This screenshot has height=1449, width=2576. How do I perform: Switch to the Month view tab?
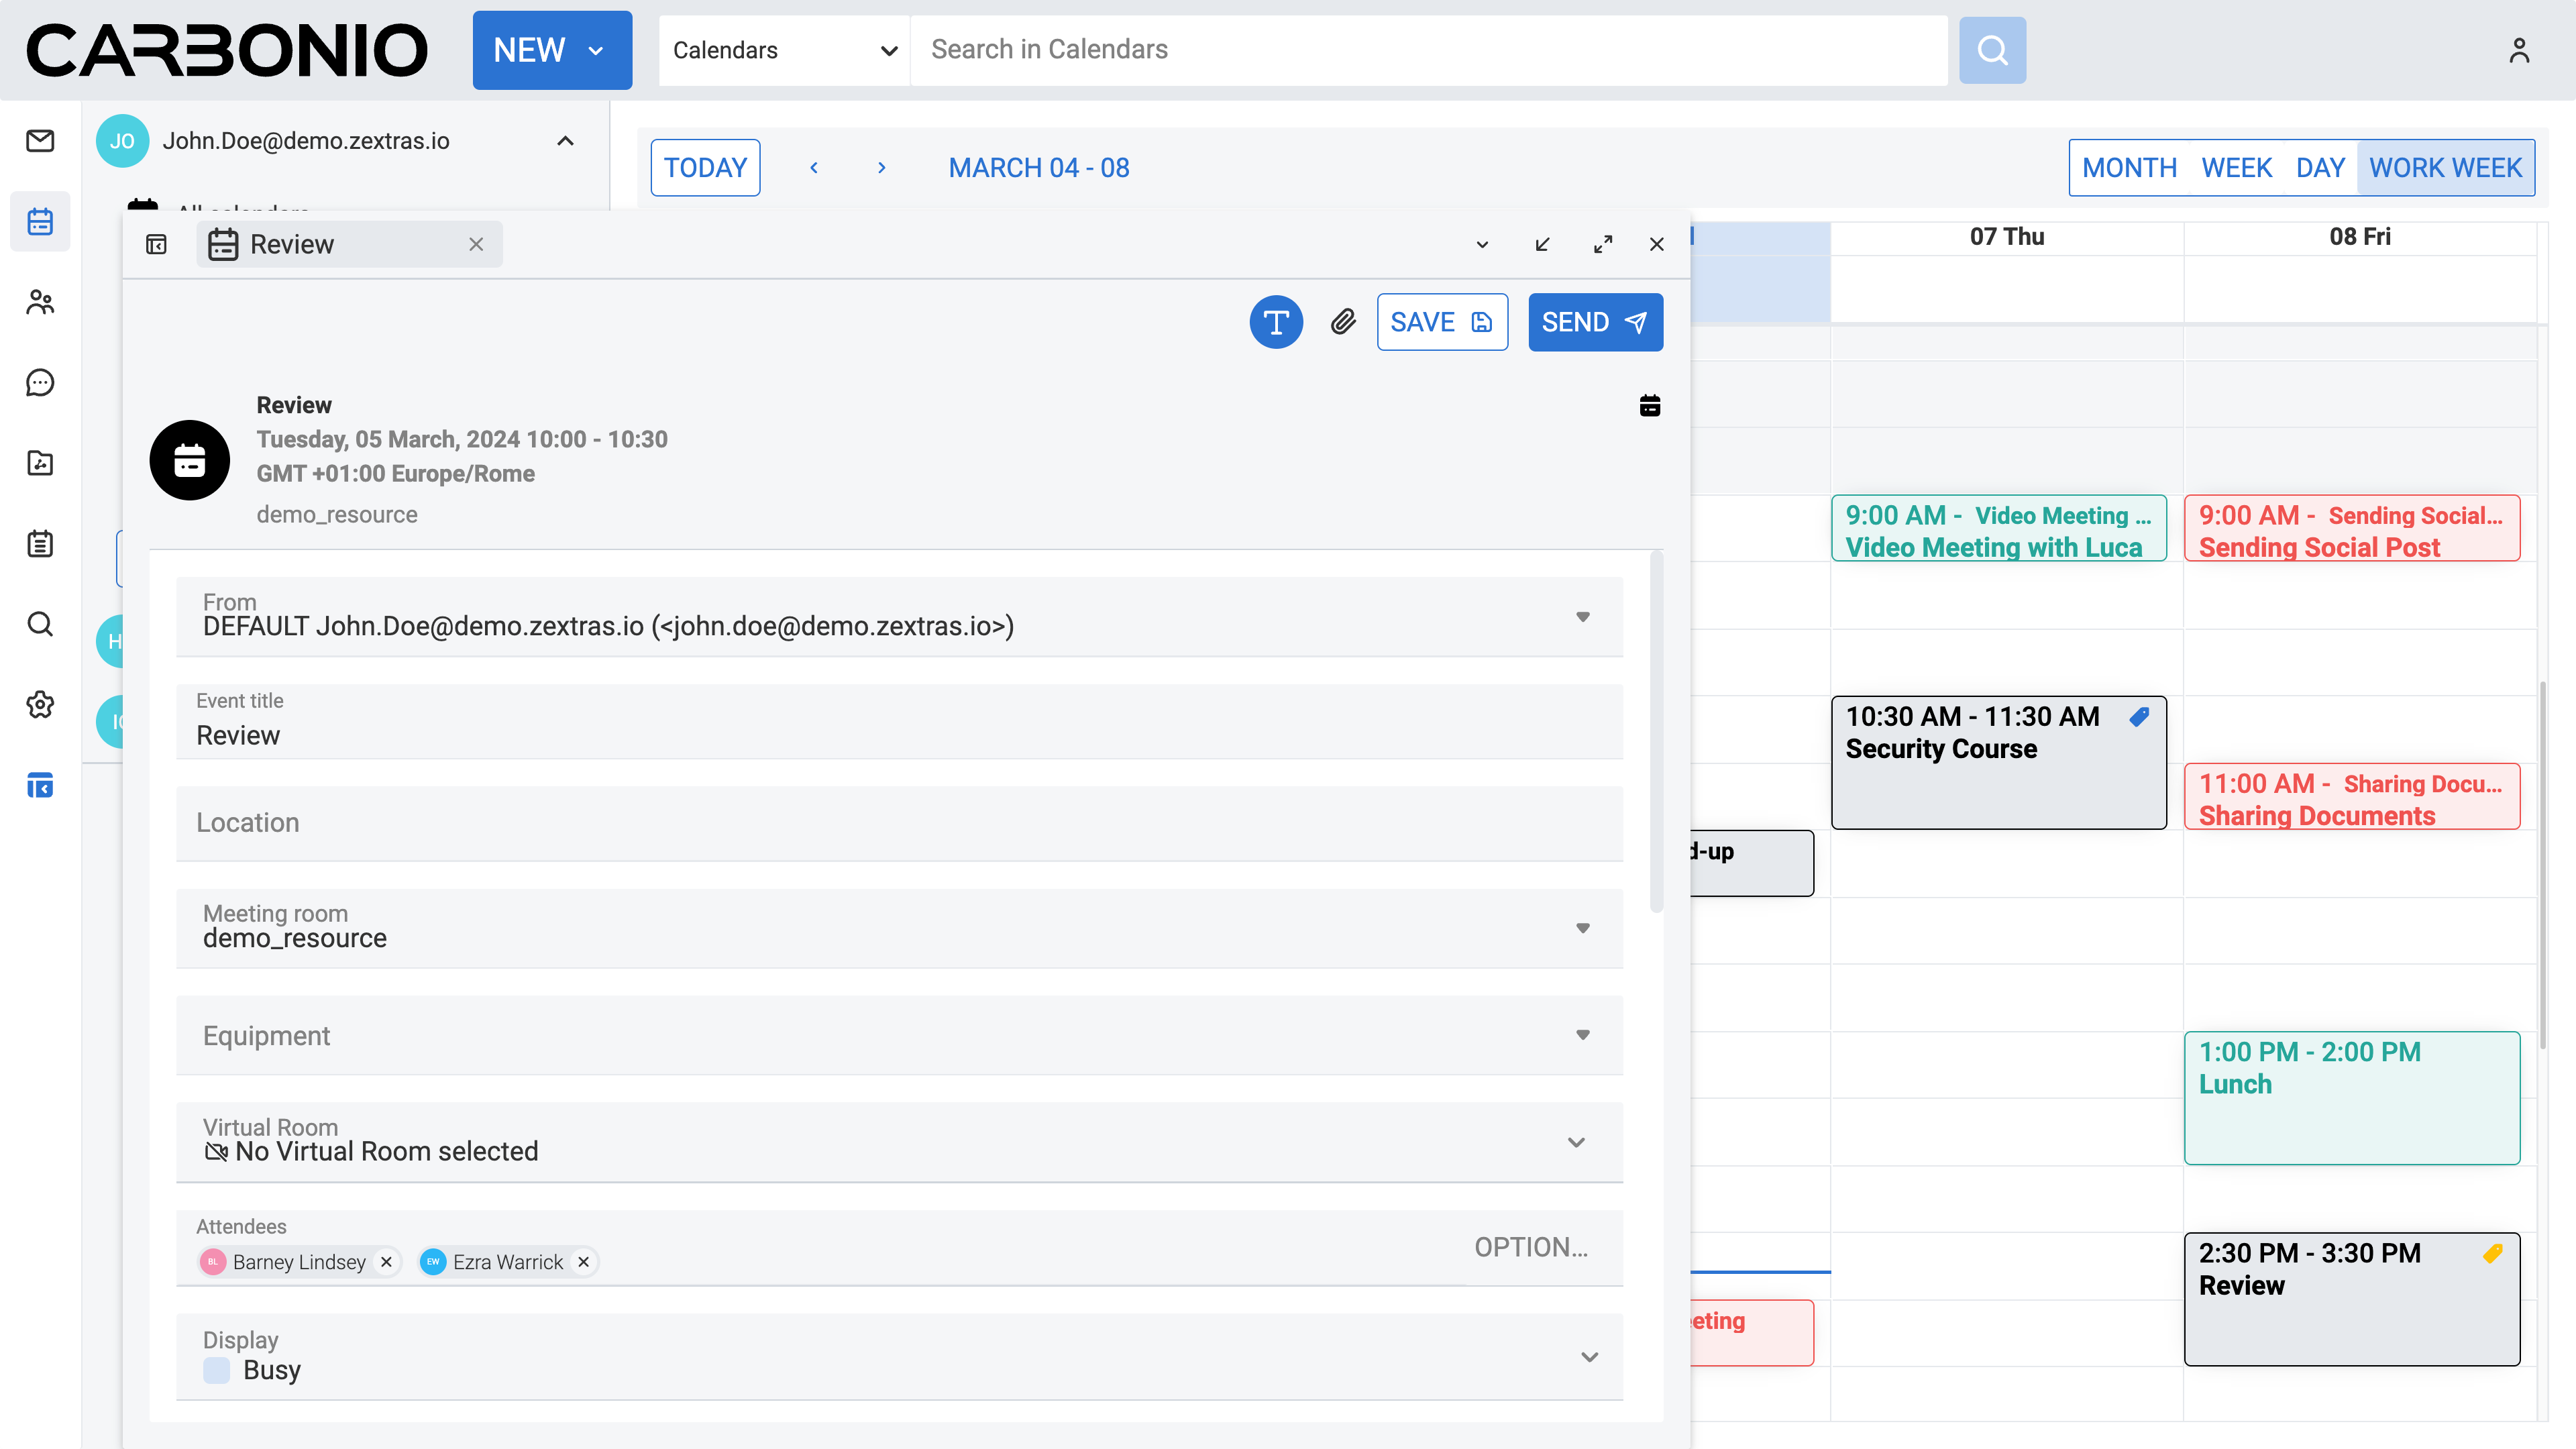(2129, 168)
